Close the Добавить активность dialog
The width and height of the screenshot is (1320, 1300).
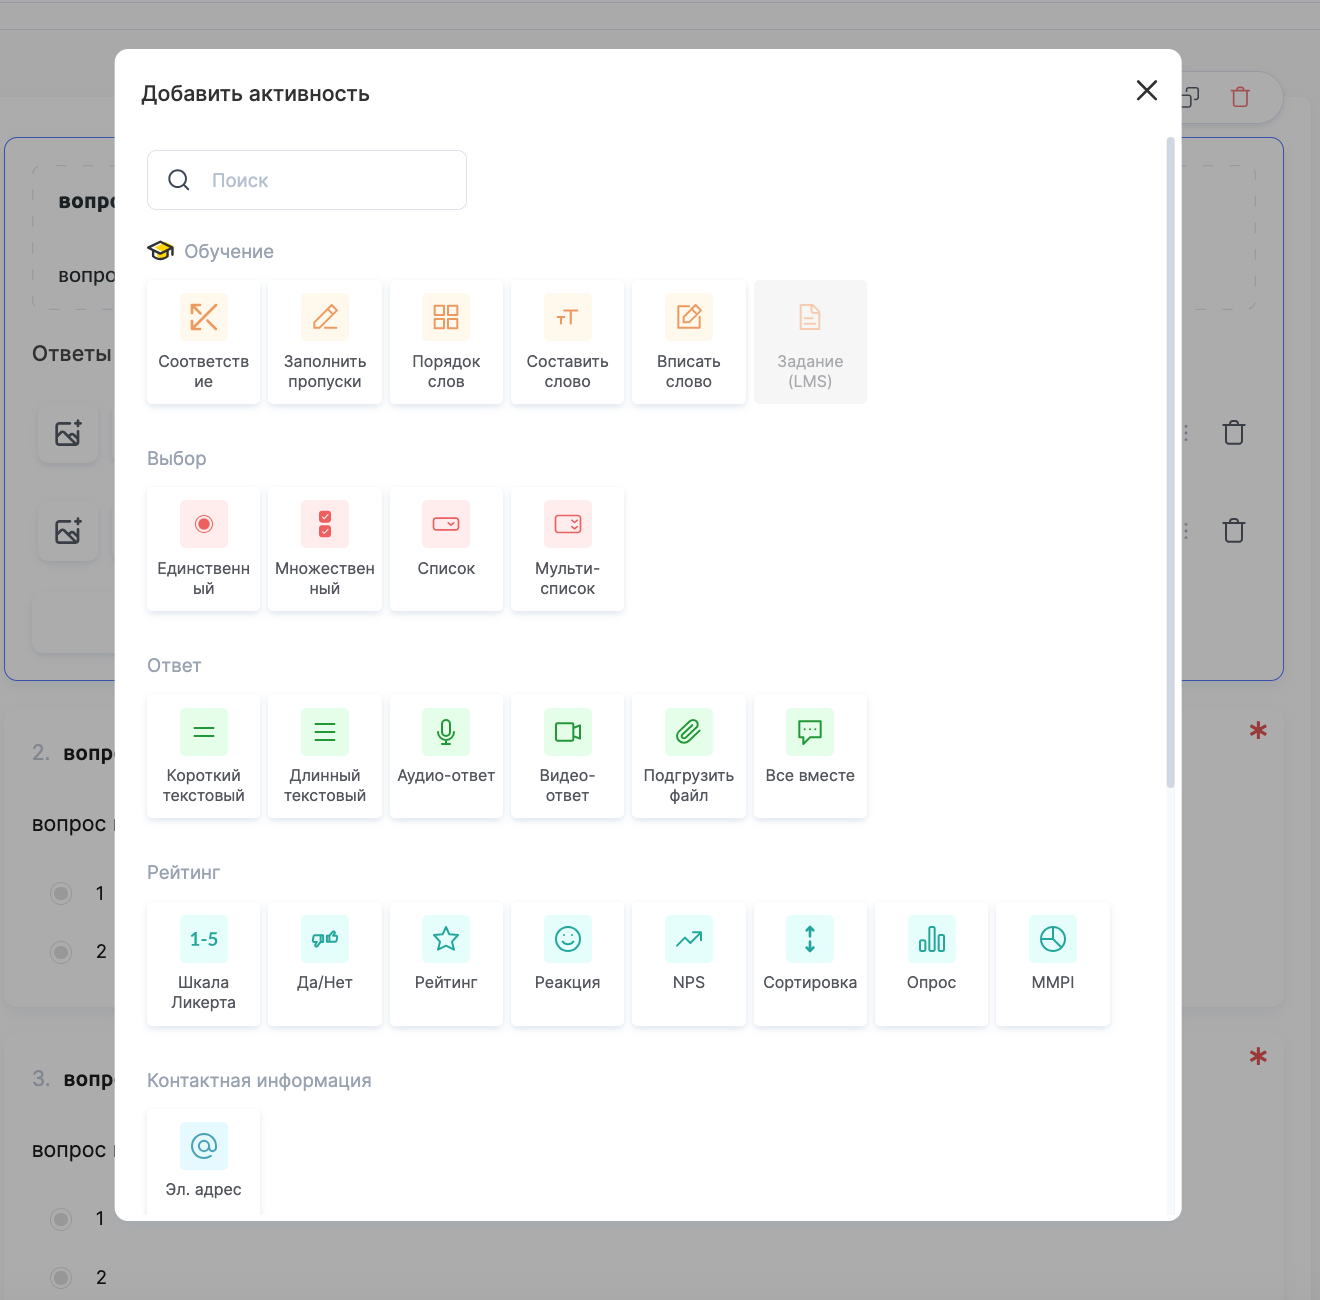click(x=1147, y=91)
